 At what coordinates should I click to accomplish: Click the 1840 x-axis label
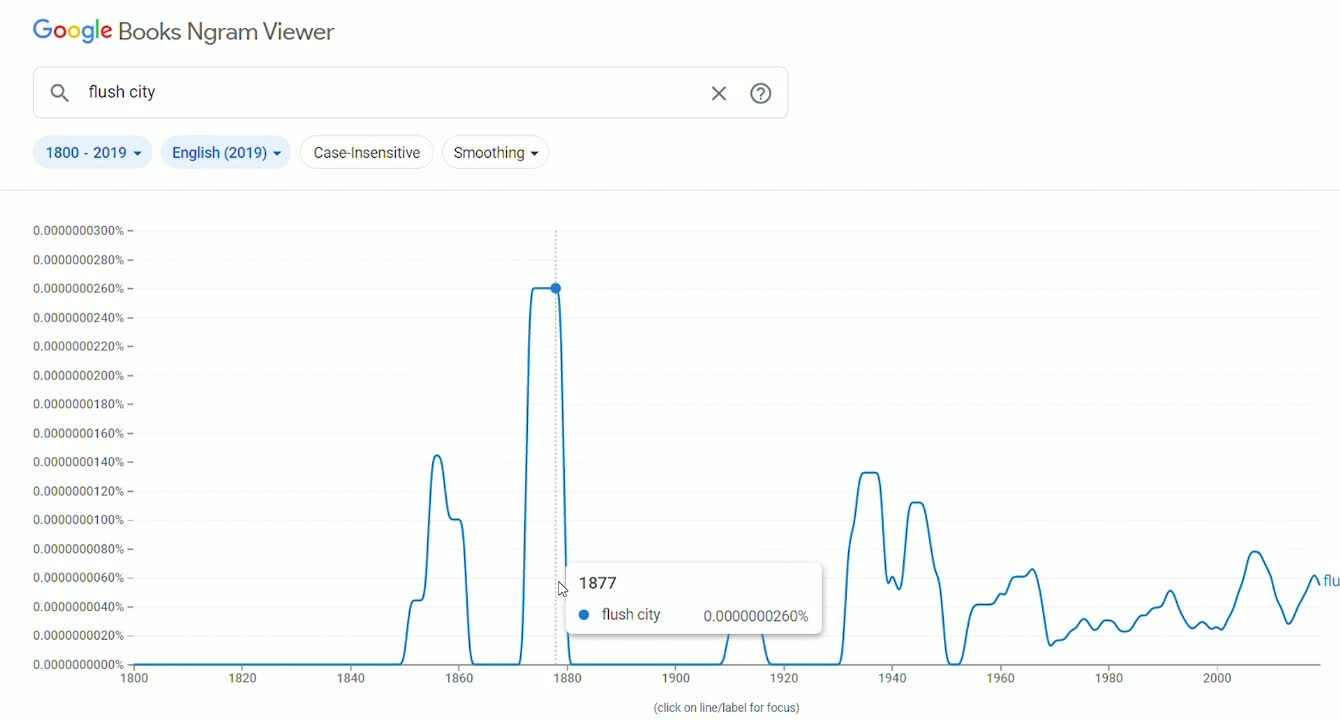click(351, 678)
